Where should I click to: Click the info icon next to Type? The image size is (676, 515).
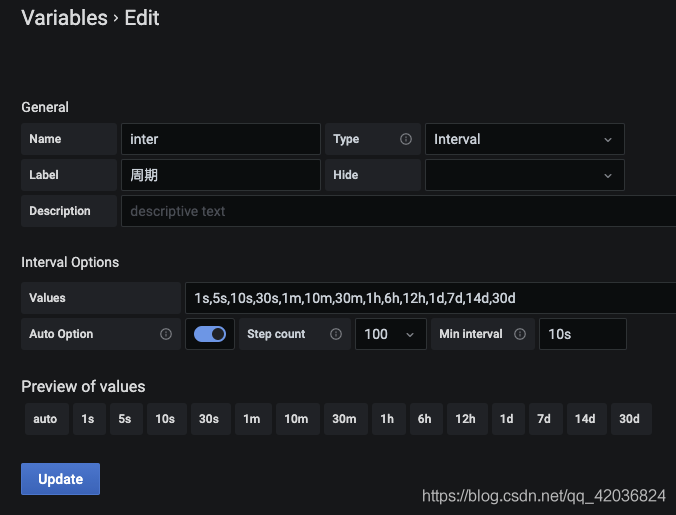pos(405,139)
